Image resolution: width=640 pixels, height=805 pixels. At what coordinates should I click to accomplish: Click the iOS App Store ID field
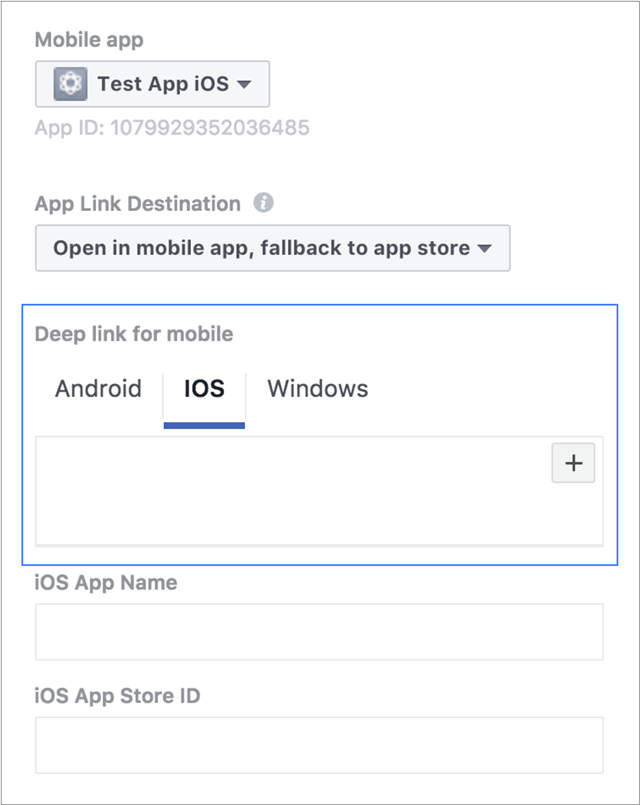(x=320, y=744)
